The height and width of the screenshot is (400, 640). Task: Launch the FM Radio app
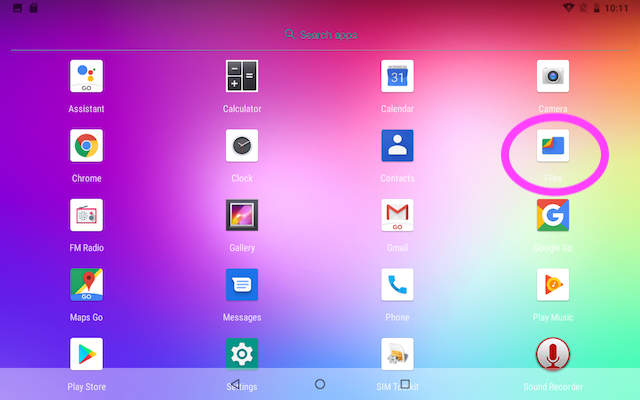86,215
